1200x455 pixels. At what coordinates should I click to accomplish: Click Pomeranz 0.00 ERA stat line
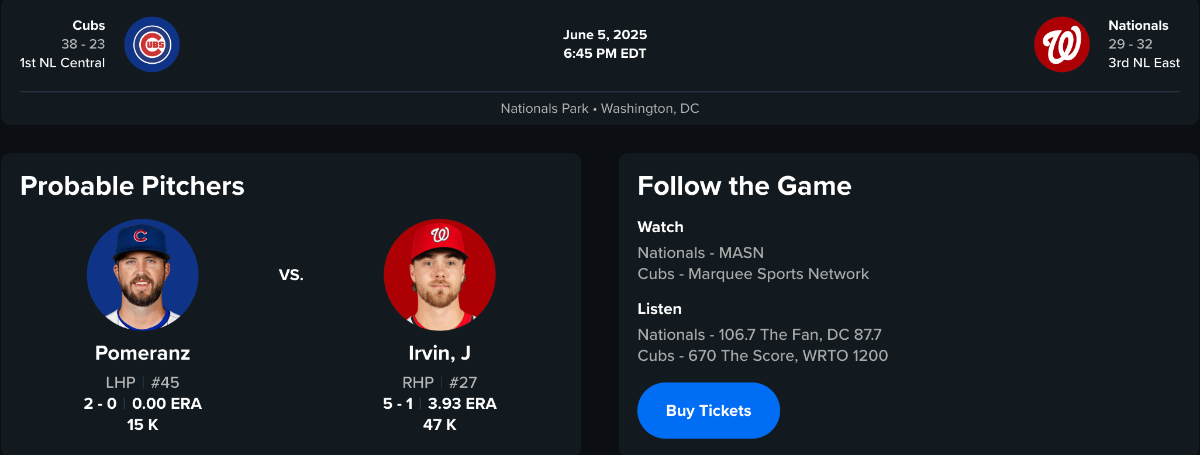click(x=142, y=404)
